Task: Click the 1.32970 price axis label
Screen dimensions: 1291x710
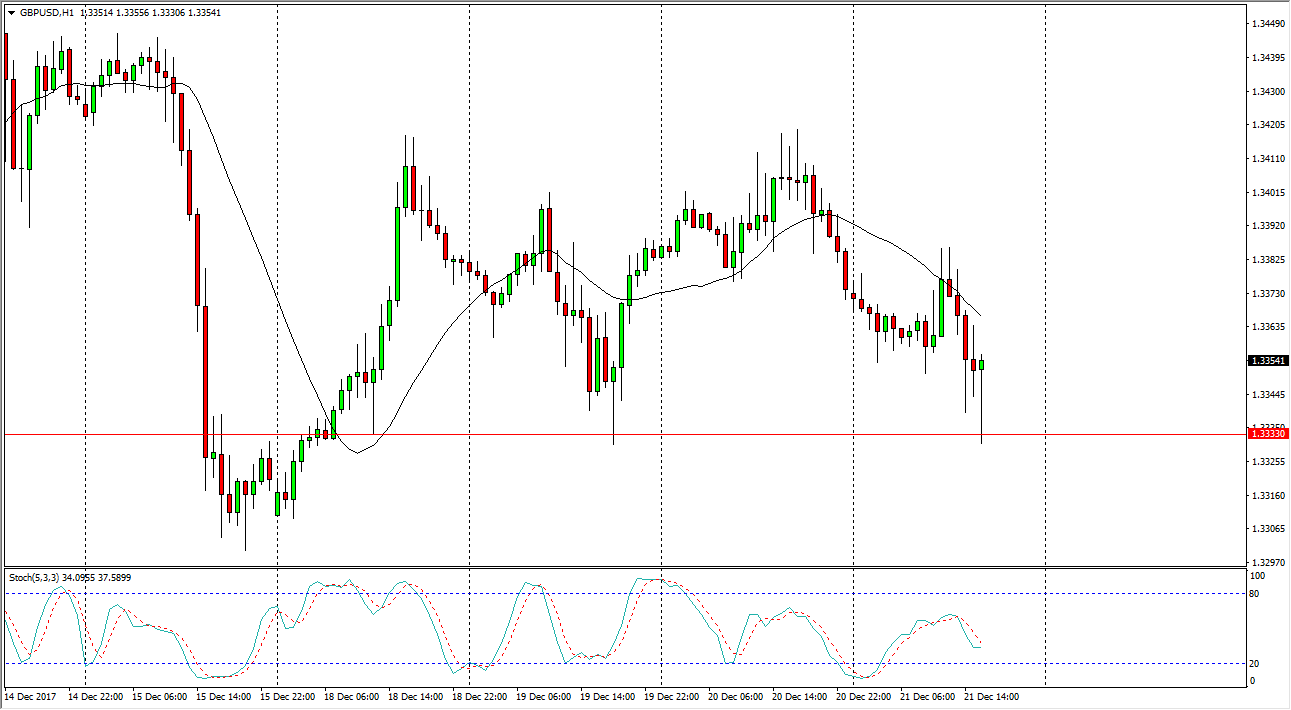Action: point(1267,563)
